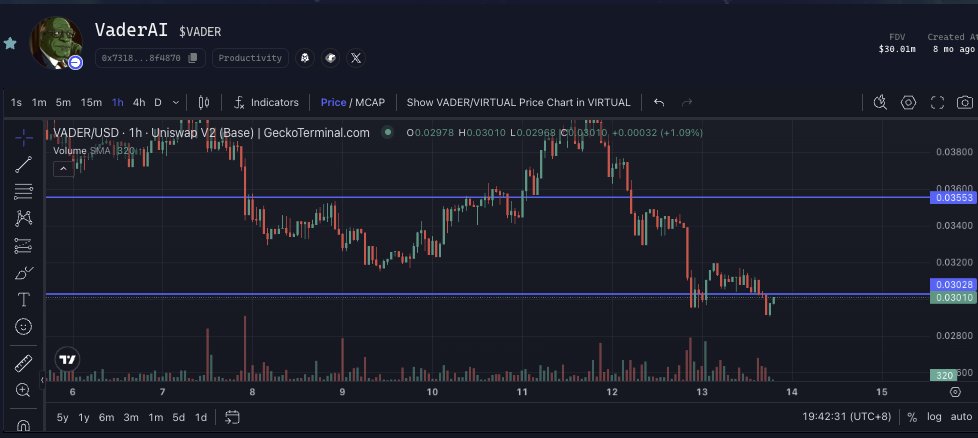
Task: Favorite VaderAI with the star icon
Action: pos(10,44)
